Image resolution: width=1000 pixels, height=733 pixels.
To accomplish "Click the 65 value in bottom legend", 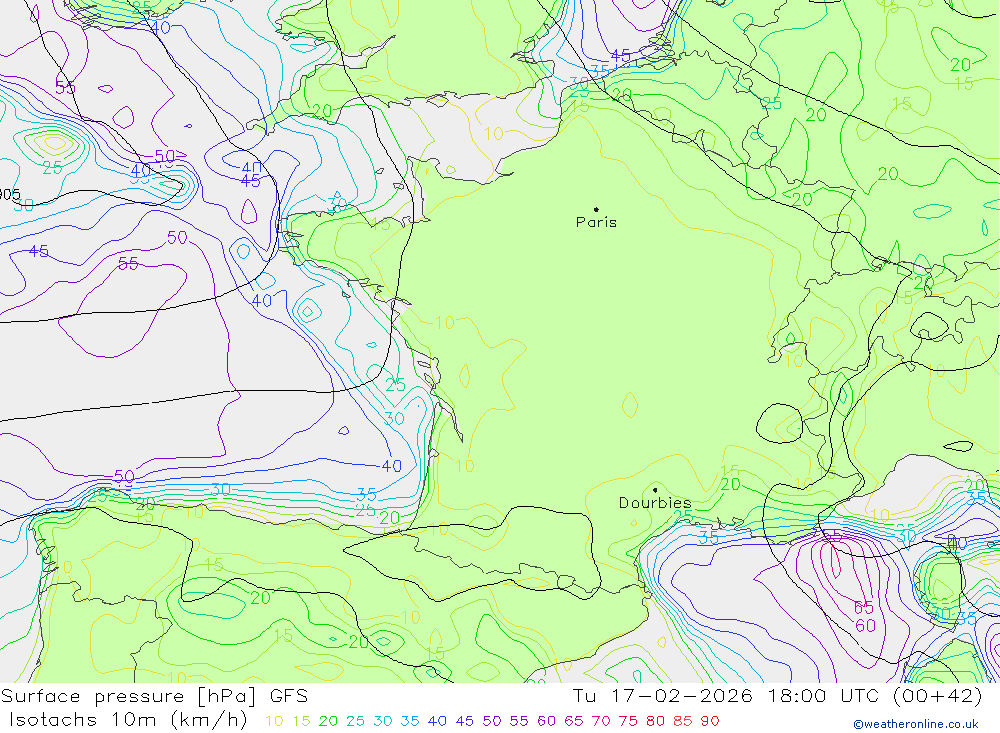I will [x=573, y=721].
